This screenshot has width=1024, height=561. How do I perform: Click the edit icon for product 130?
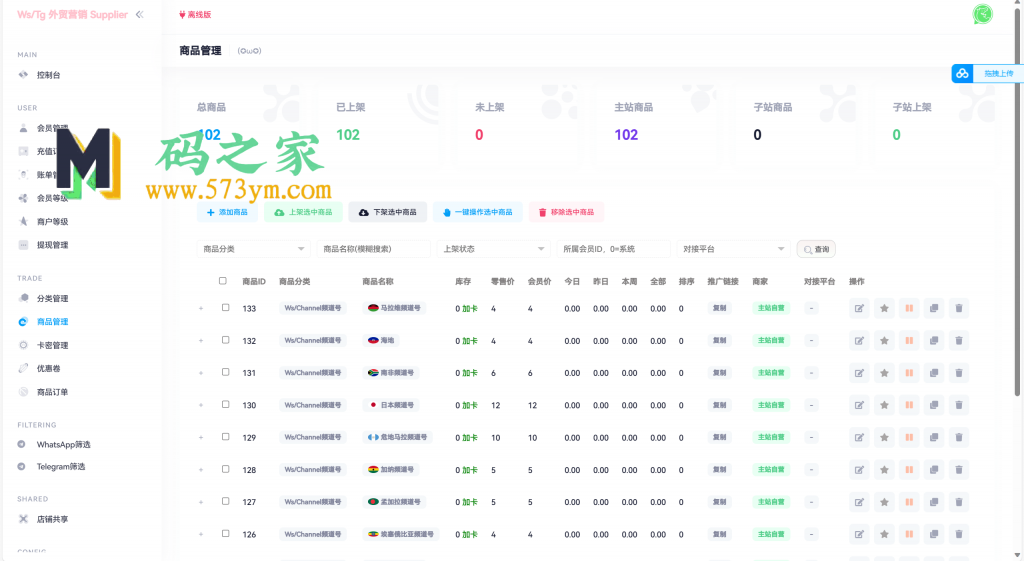[859, 405]
